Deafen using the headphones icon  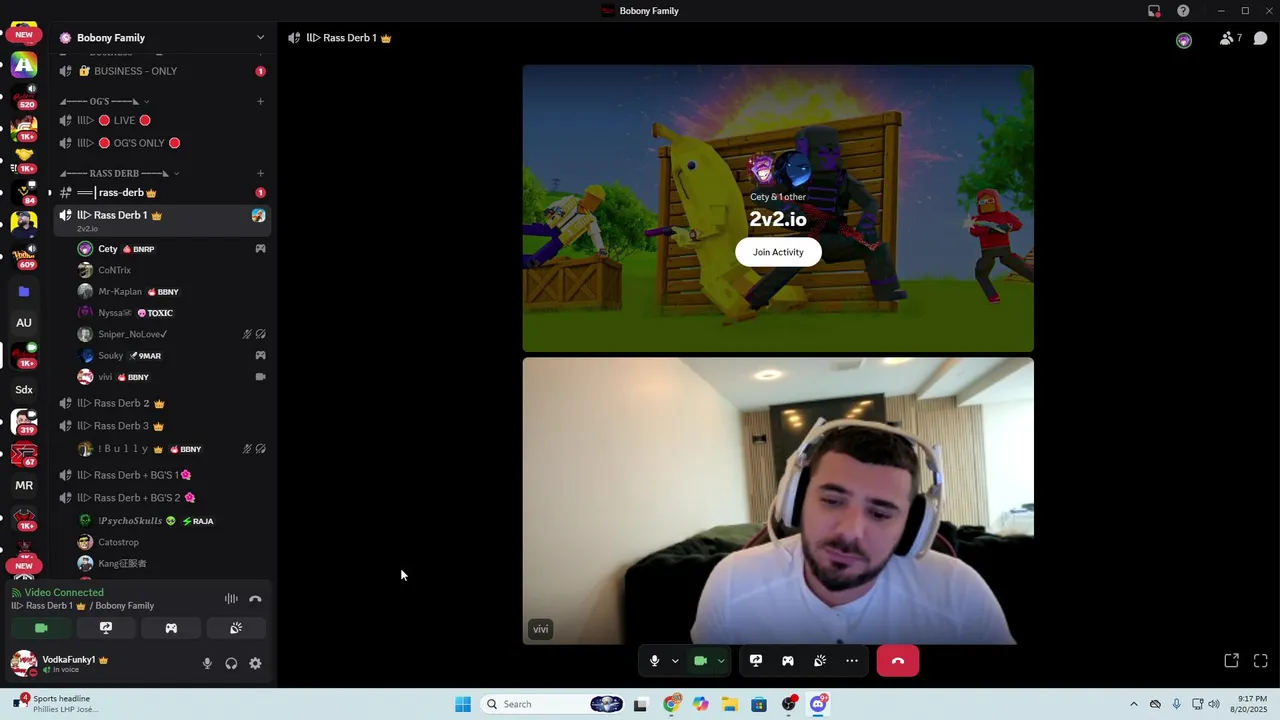click(231, 663)
